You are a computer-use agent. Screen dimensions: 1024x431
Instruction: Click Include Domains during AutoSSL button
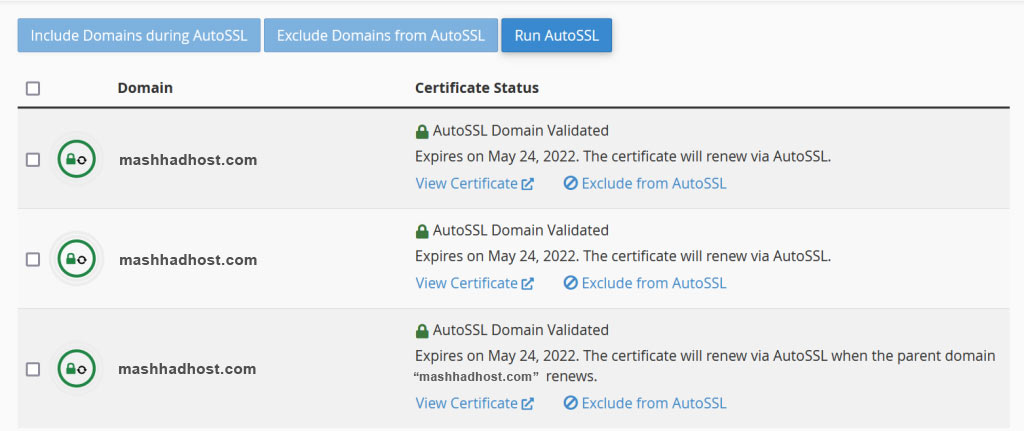139,35
